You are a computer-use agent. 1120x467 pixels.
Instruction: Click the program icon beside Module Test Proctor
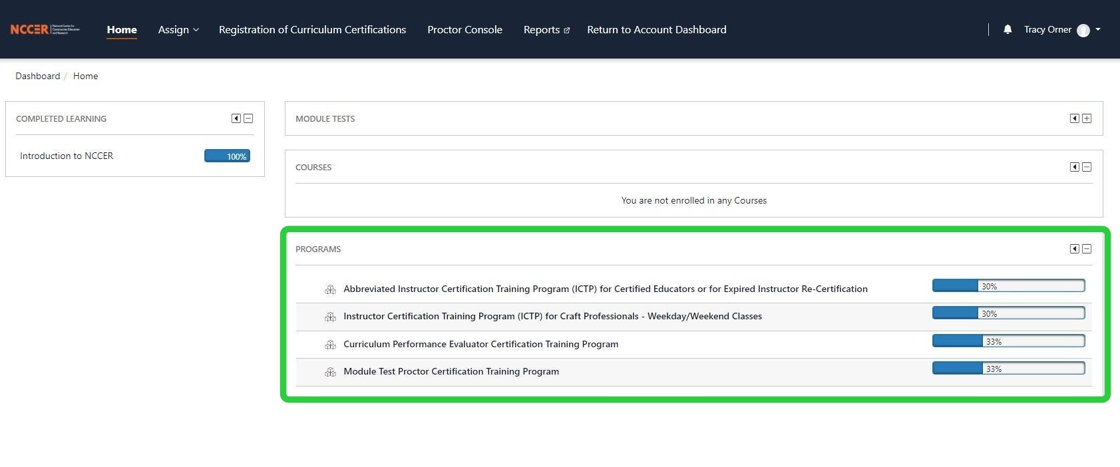tap(330, 372)
